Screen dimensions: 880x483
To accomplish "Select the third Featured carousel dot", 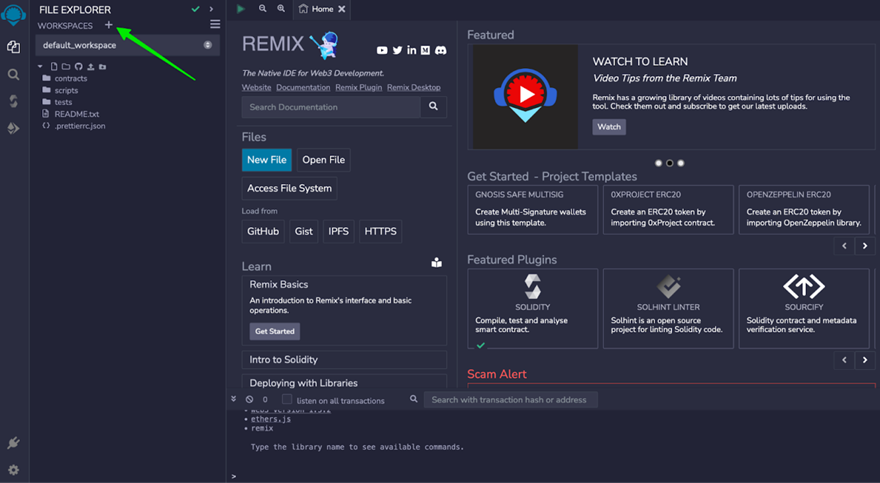I will (x=681, y=163).
